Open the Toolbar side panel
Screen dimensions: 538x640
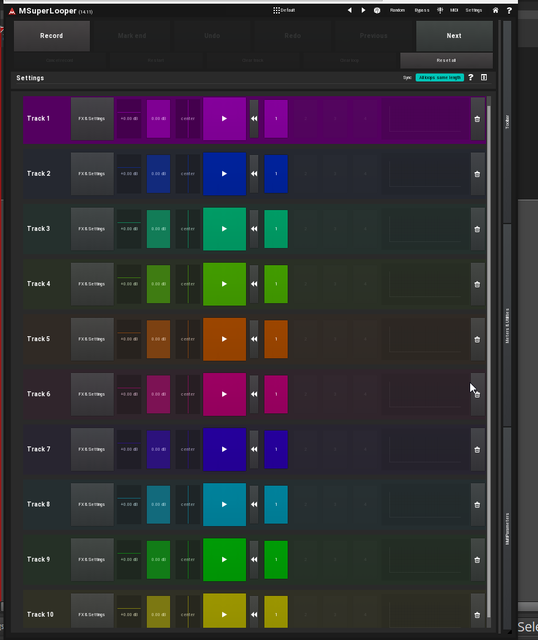pyautogui.click(x=507, y=122)
